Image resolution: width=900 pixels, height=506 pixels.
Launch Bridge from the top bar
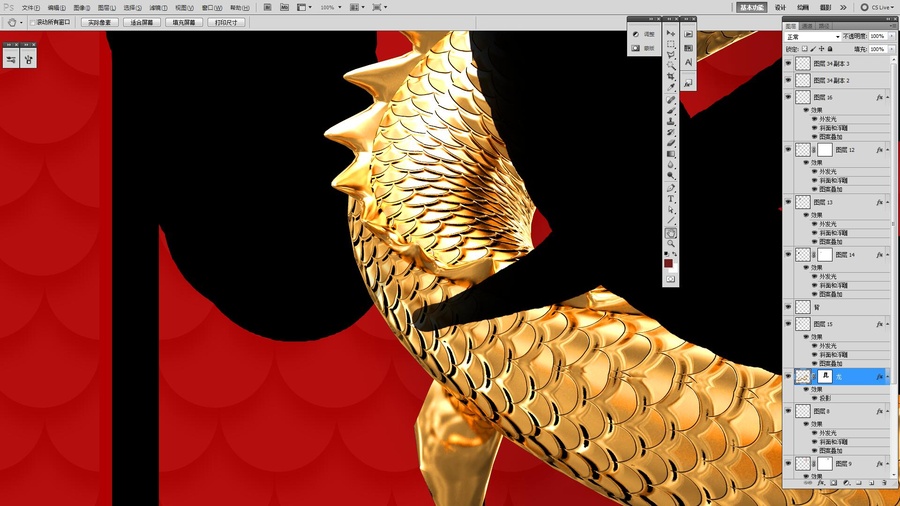(267, 7)
